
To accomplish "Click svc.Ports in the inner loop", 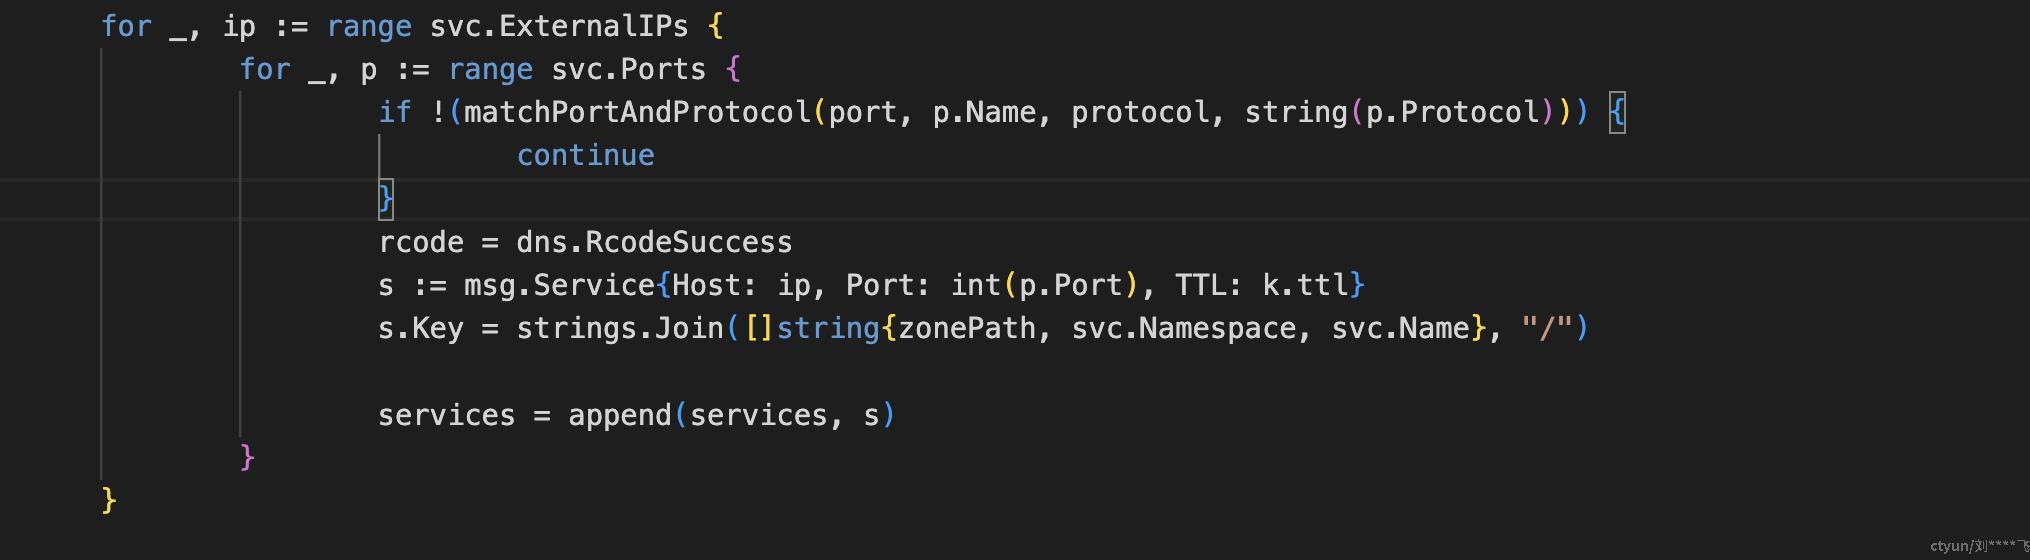I will [x=629, y=69].
